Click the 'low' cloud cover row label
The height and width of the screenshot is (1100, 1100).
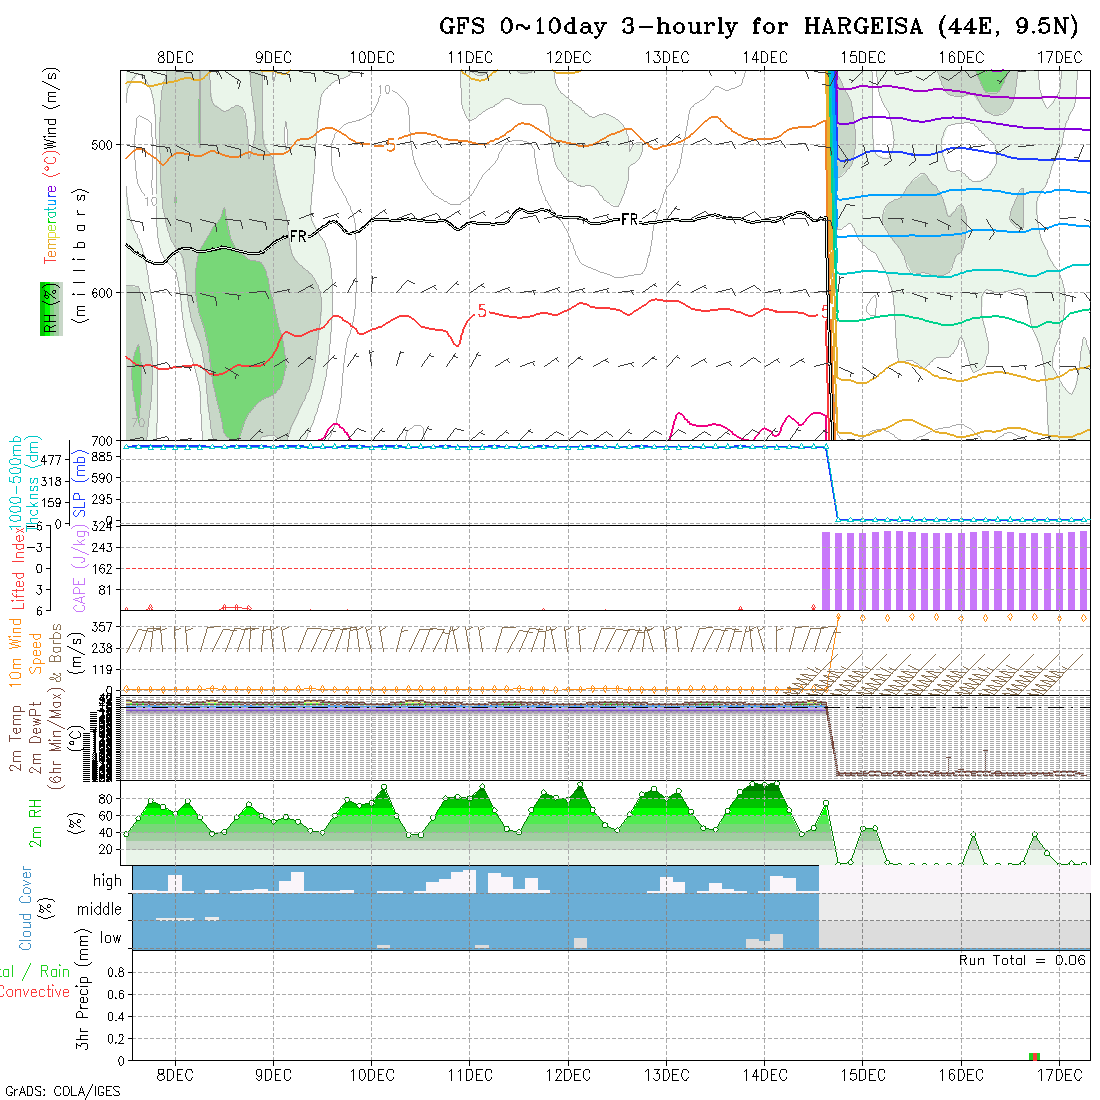[110, 938]
